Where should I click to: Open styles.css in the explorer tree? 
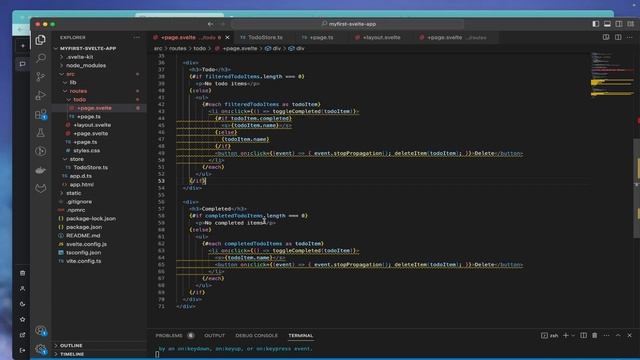tap(87, 150)
